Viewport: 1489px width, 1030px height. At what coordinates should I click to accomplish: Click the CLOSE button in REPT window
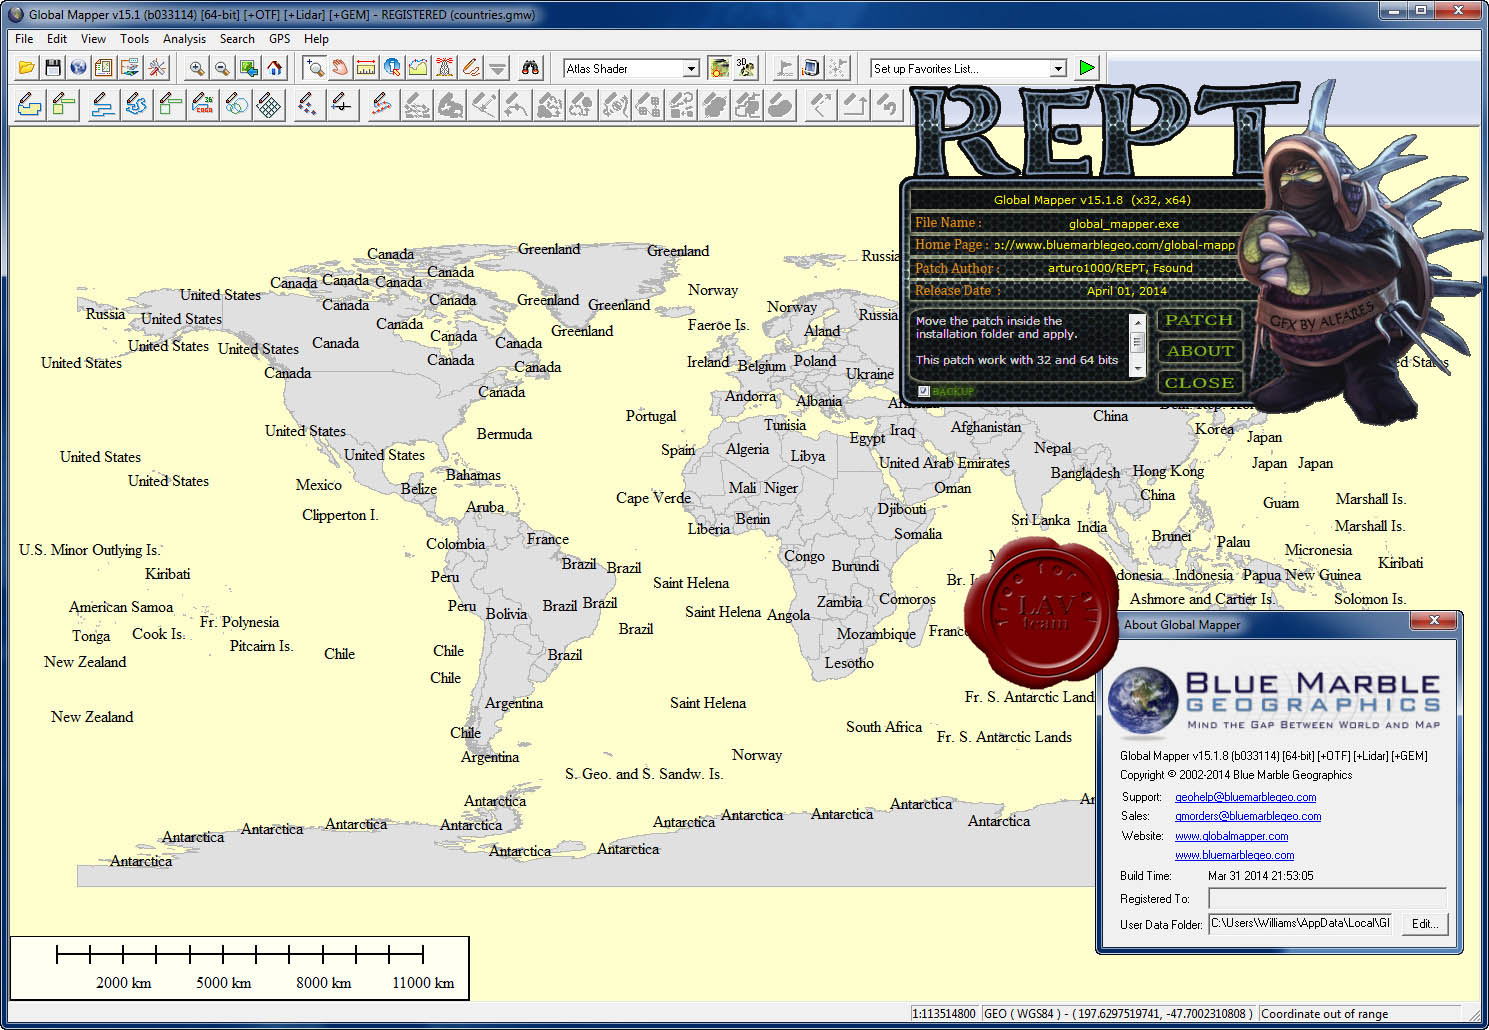point(1199,382)
